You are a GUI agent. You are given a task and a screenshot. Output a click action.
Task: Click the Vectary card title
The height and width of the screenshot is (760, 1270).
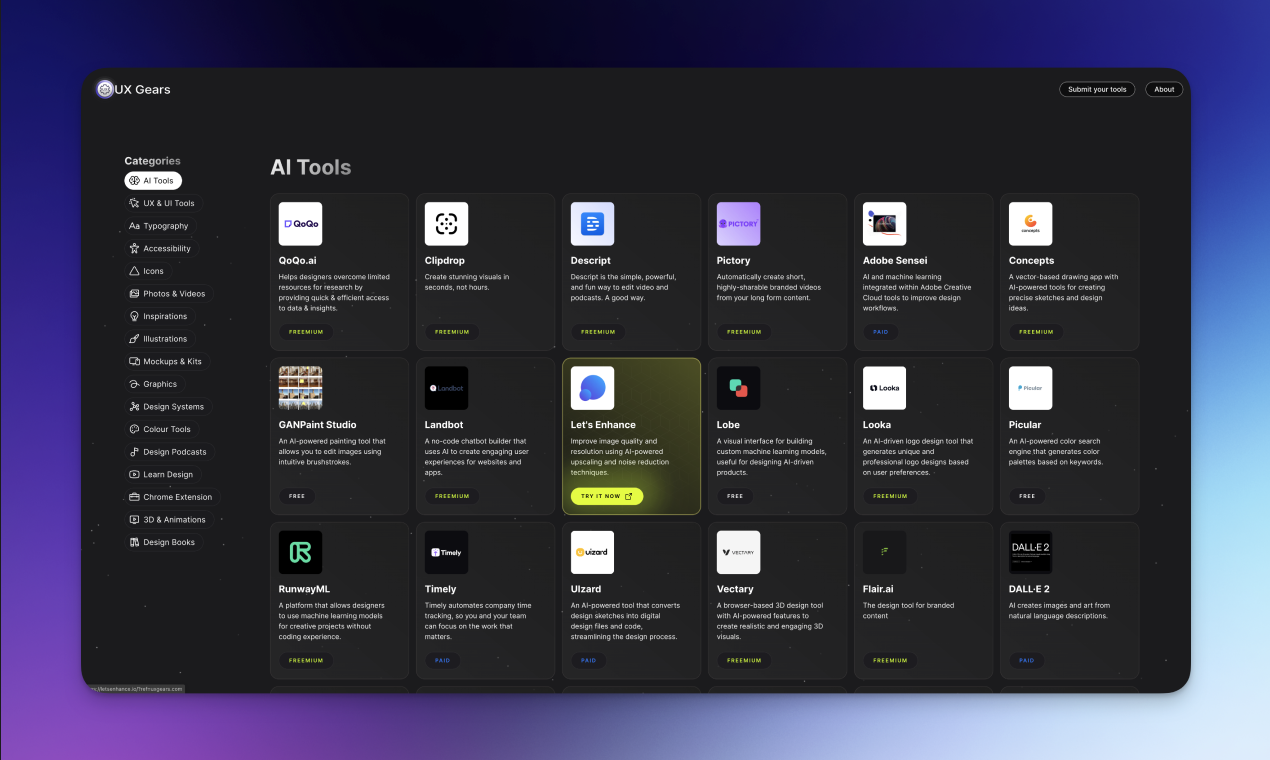(x=735, y=589)
